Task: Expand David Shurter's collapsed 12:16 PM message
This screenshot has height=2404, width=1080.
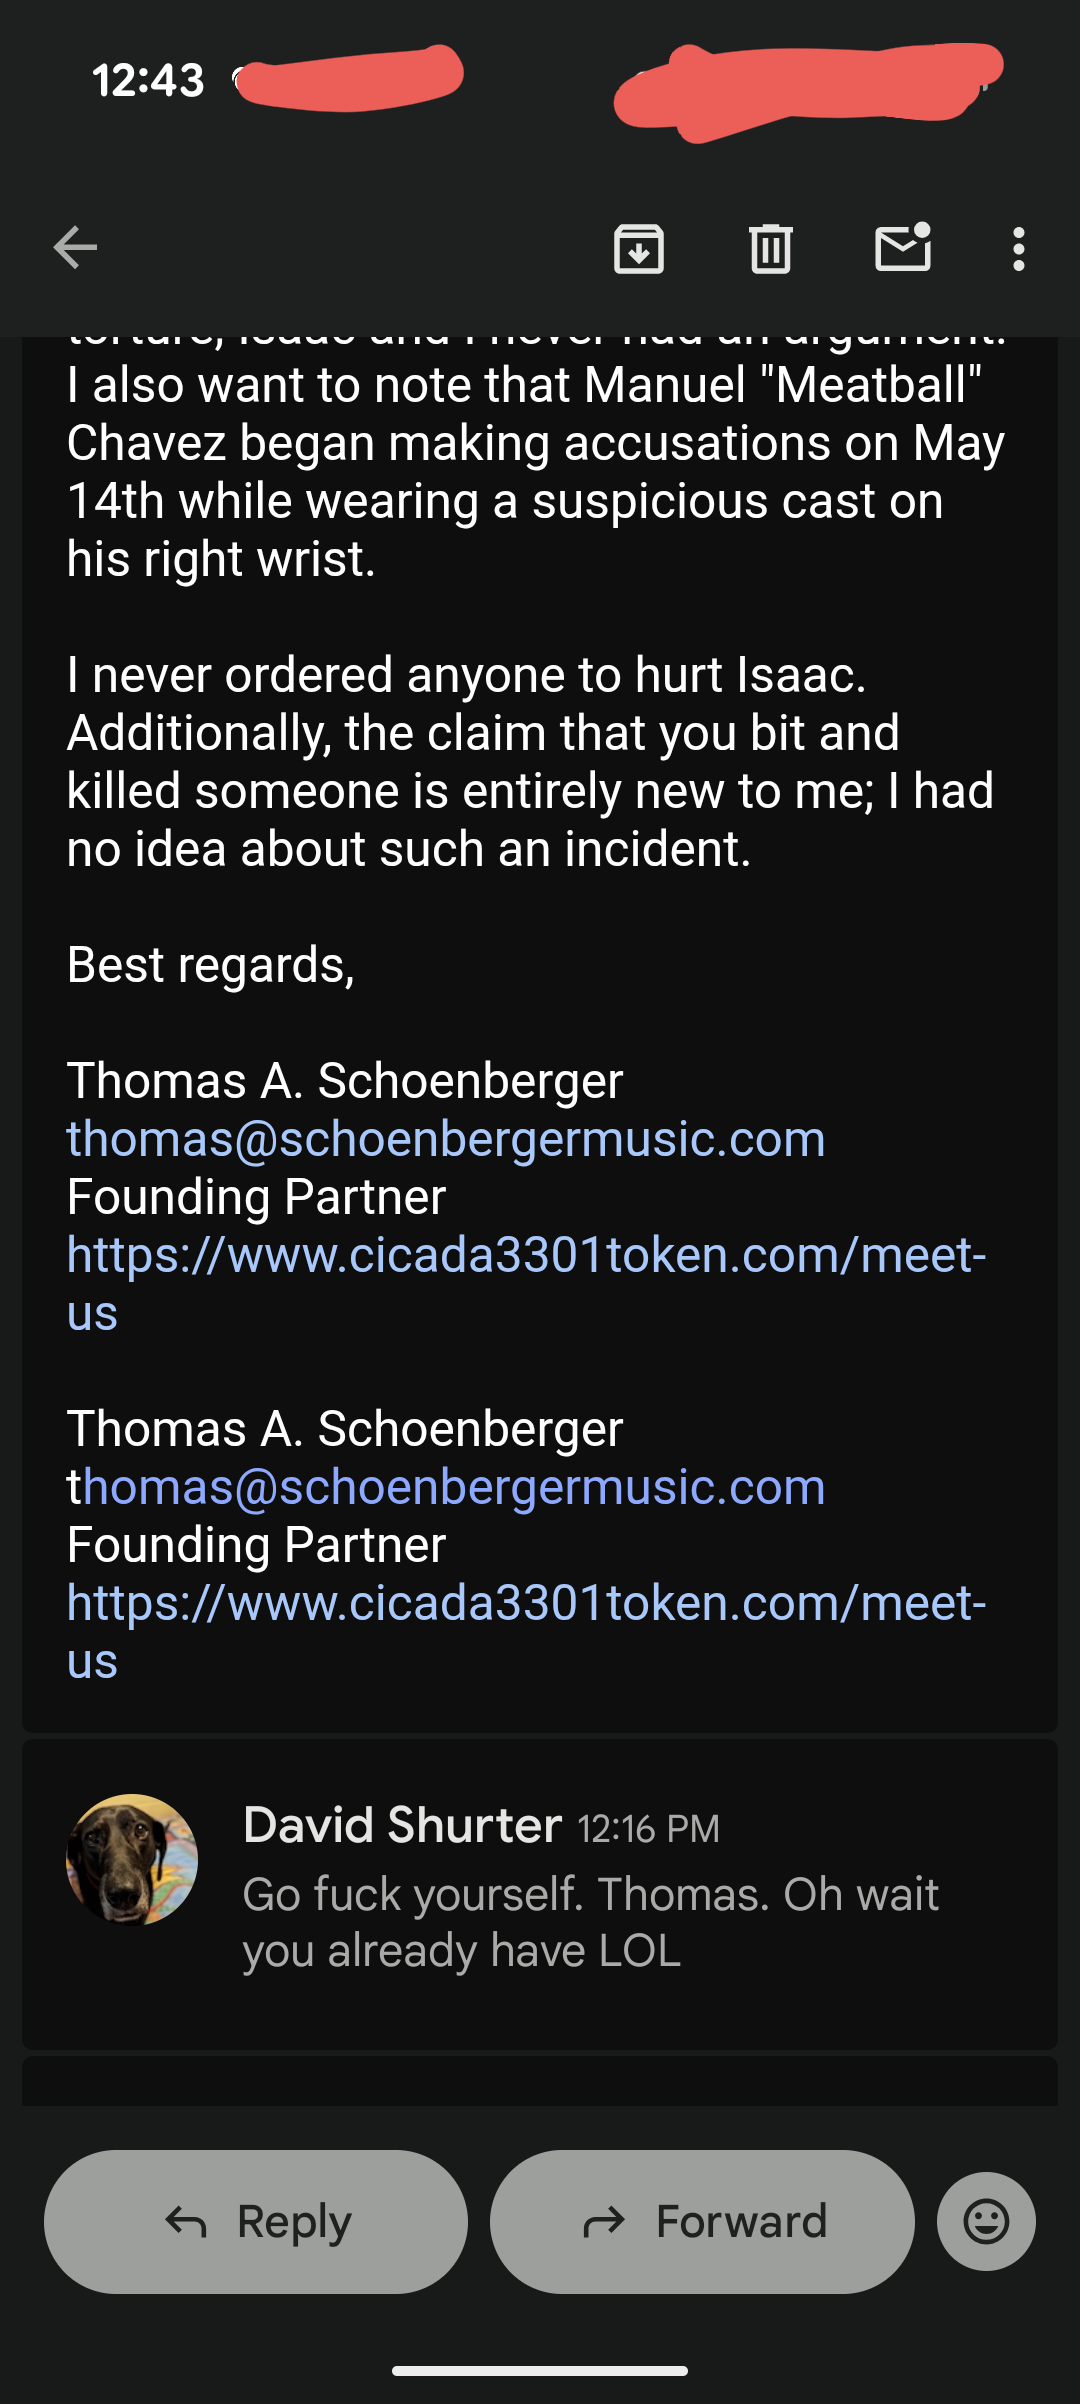Action: pyautogui.click(x=590, y=1922)
